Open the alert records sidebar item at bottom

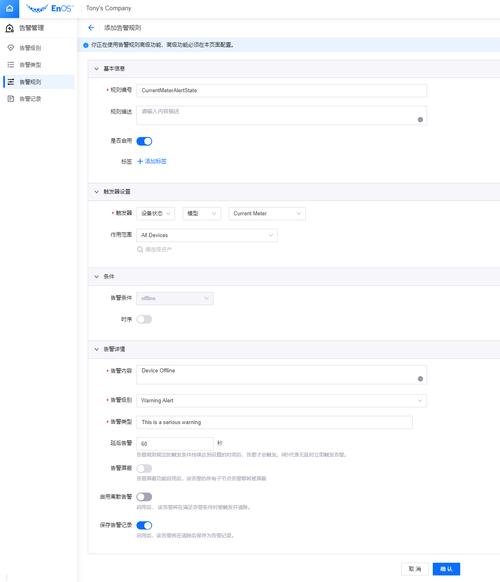[39, 99]
